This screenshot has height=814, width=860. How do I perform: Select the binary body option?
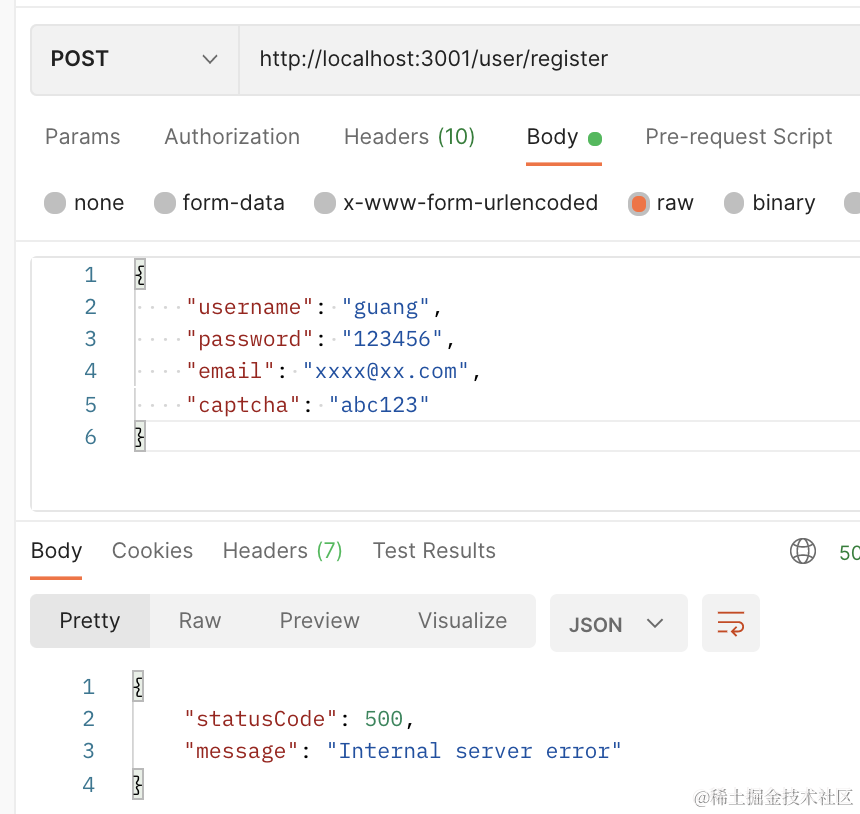coord(734,203)
